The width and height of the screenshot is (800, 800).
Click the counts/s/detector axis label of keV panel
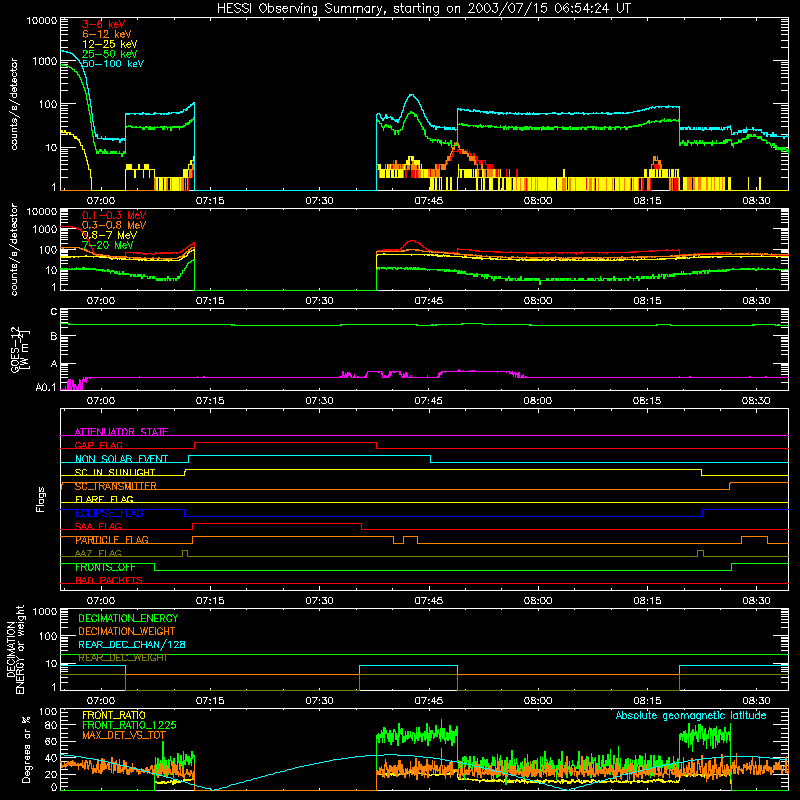(14, 104)
